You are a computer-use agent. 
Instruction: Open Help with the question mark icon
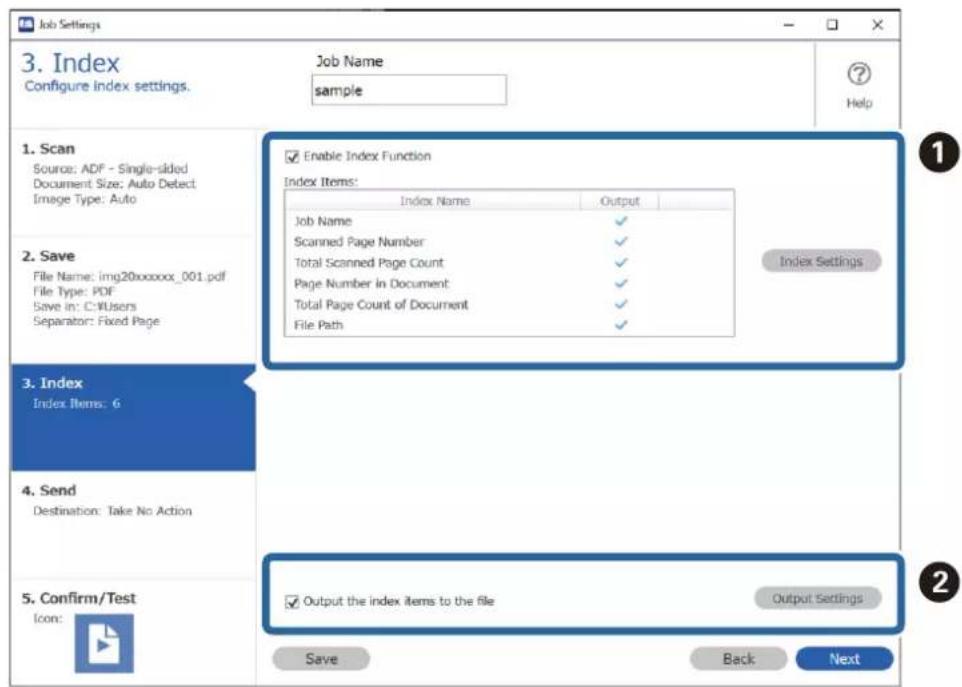[858, 75]
